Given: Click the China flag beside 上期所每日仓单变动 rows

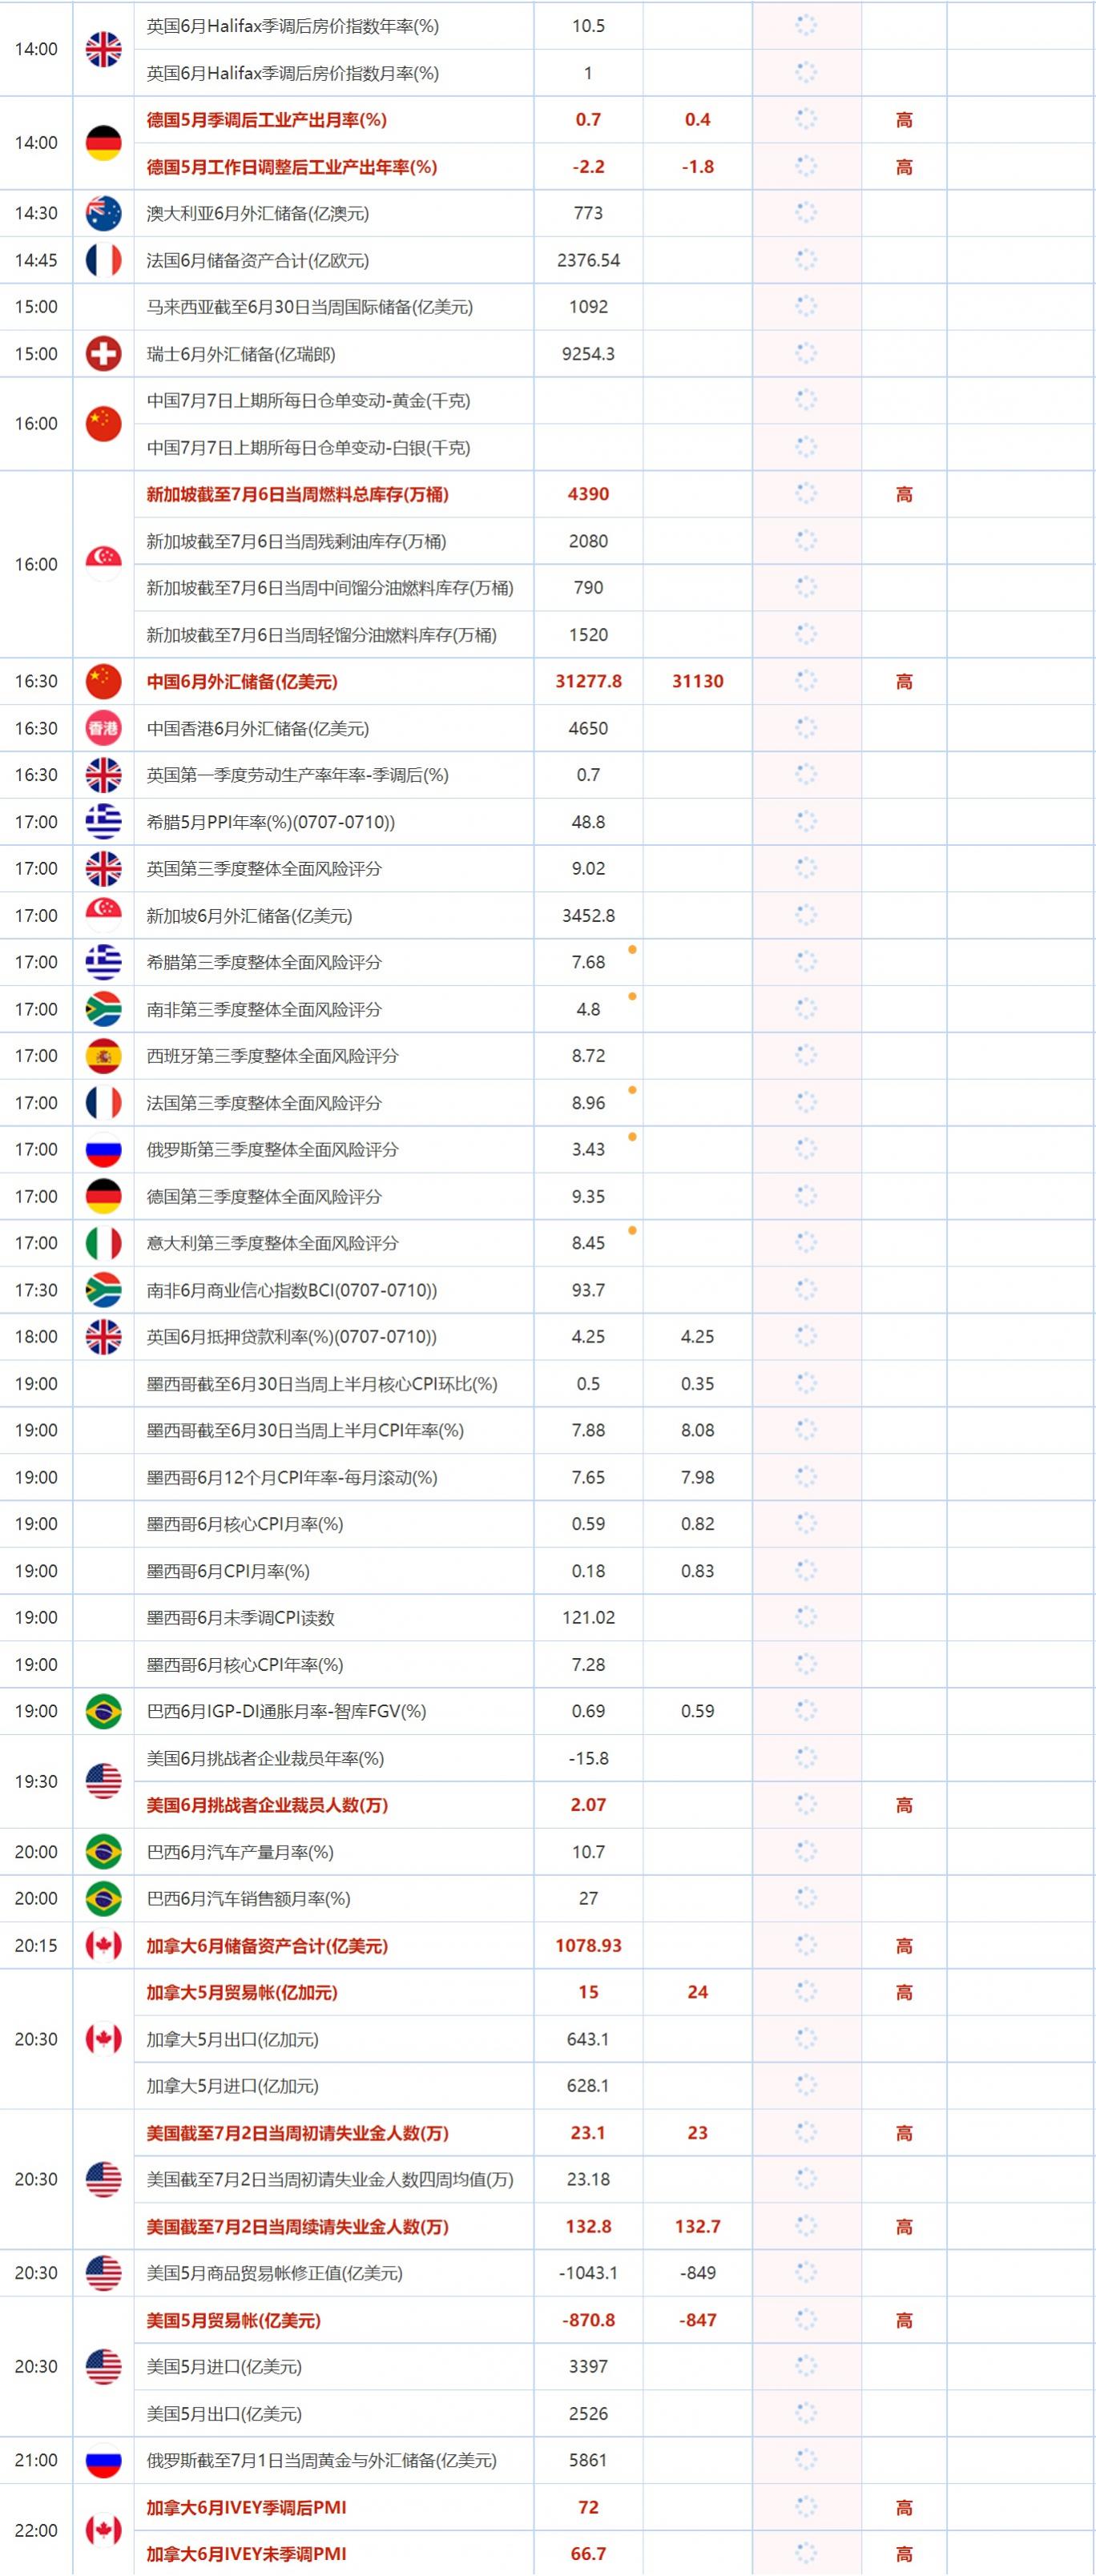Looking at the screenshot, I should point(103,424).
